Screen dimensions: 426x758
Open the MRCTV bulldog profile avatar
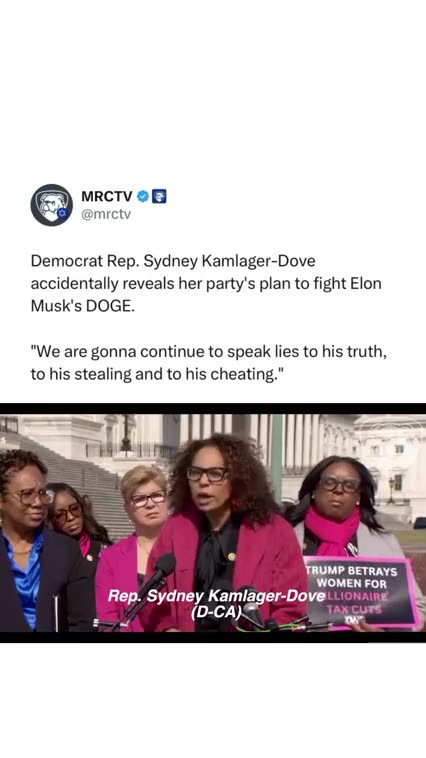click(x=52, y=205)
